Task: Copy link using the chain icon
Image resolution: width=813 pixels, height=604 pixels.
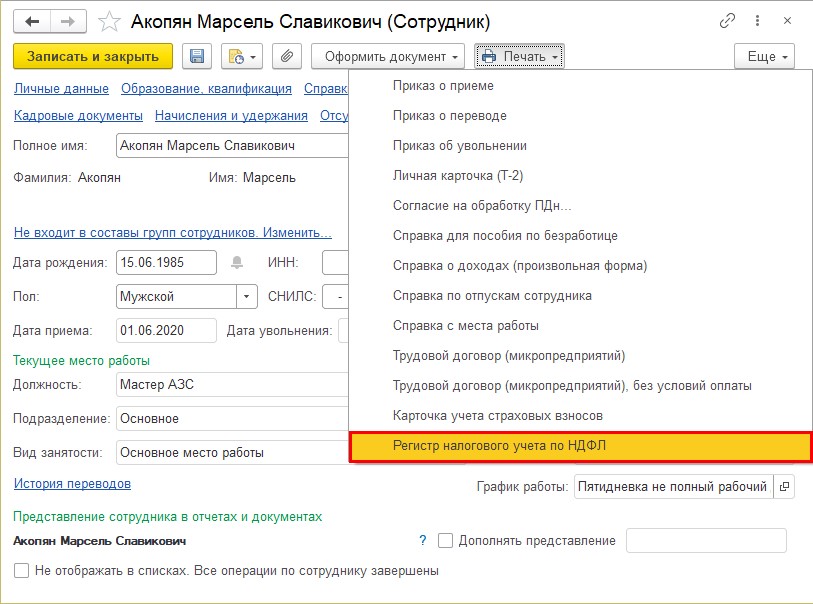Action: point(727,21)
